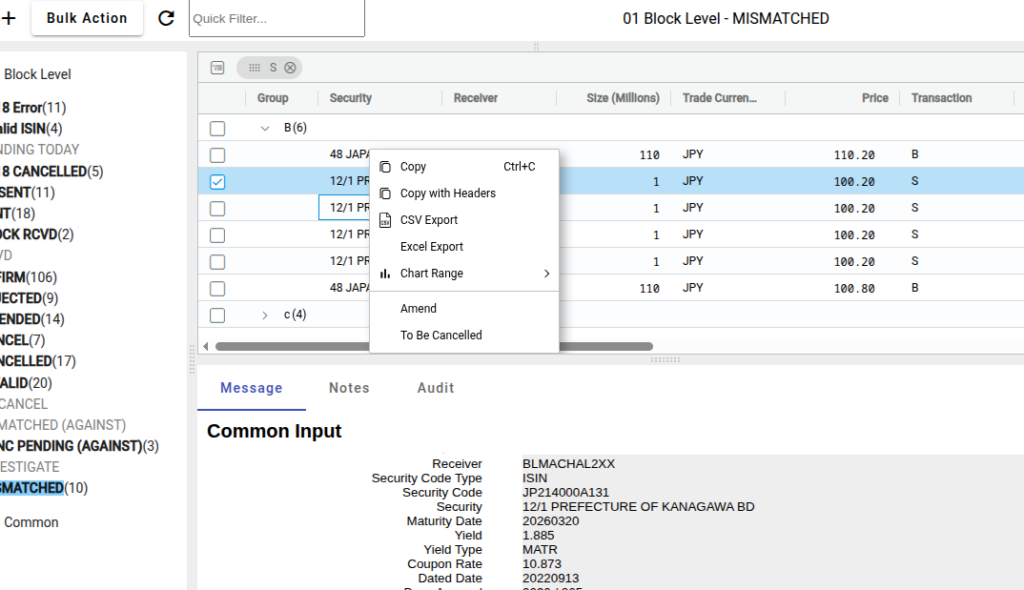1024x590 pixels.
Task: Choose Amend from the context menu
Action: tap(418, 308)
